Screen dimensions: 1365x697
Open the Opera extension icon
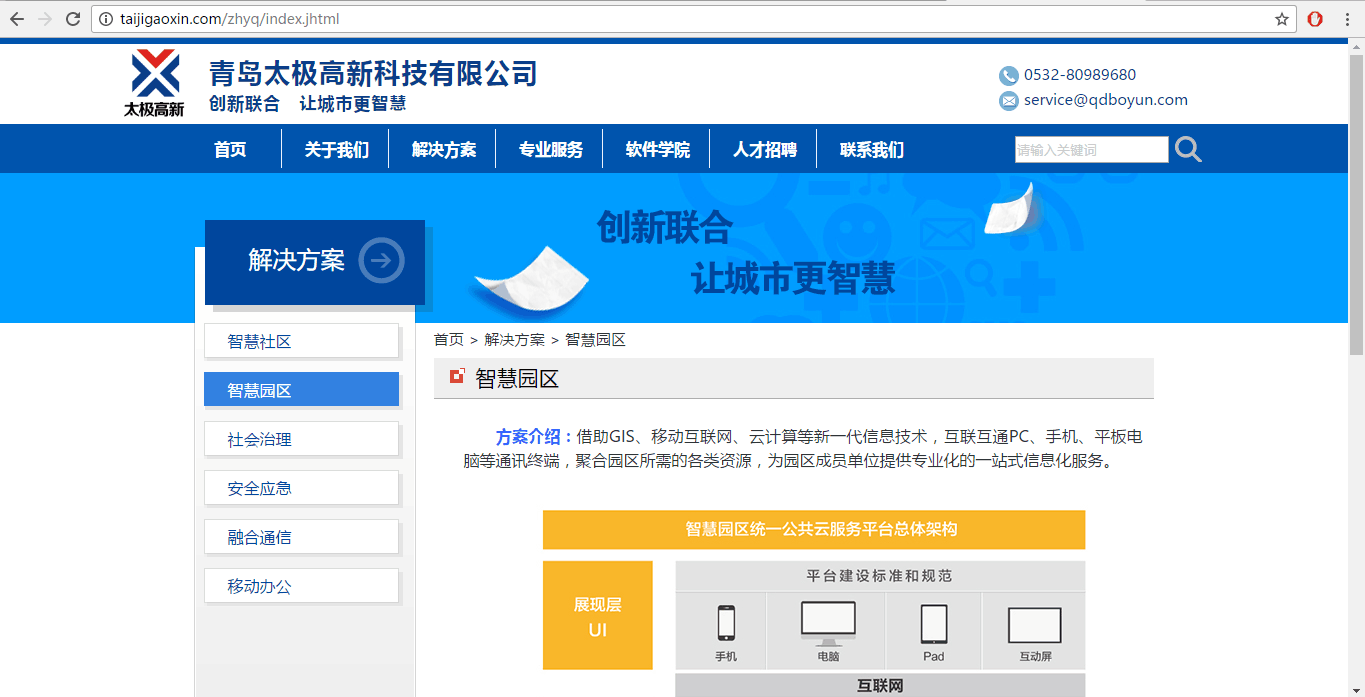point(1316,19)
